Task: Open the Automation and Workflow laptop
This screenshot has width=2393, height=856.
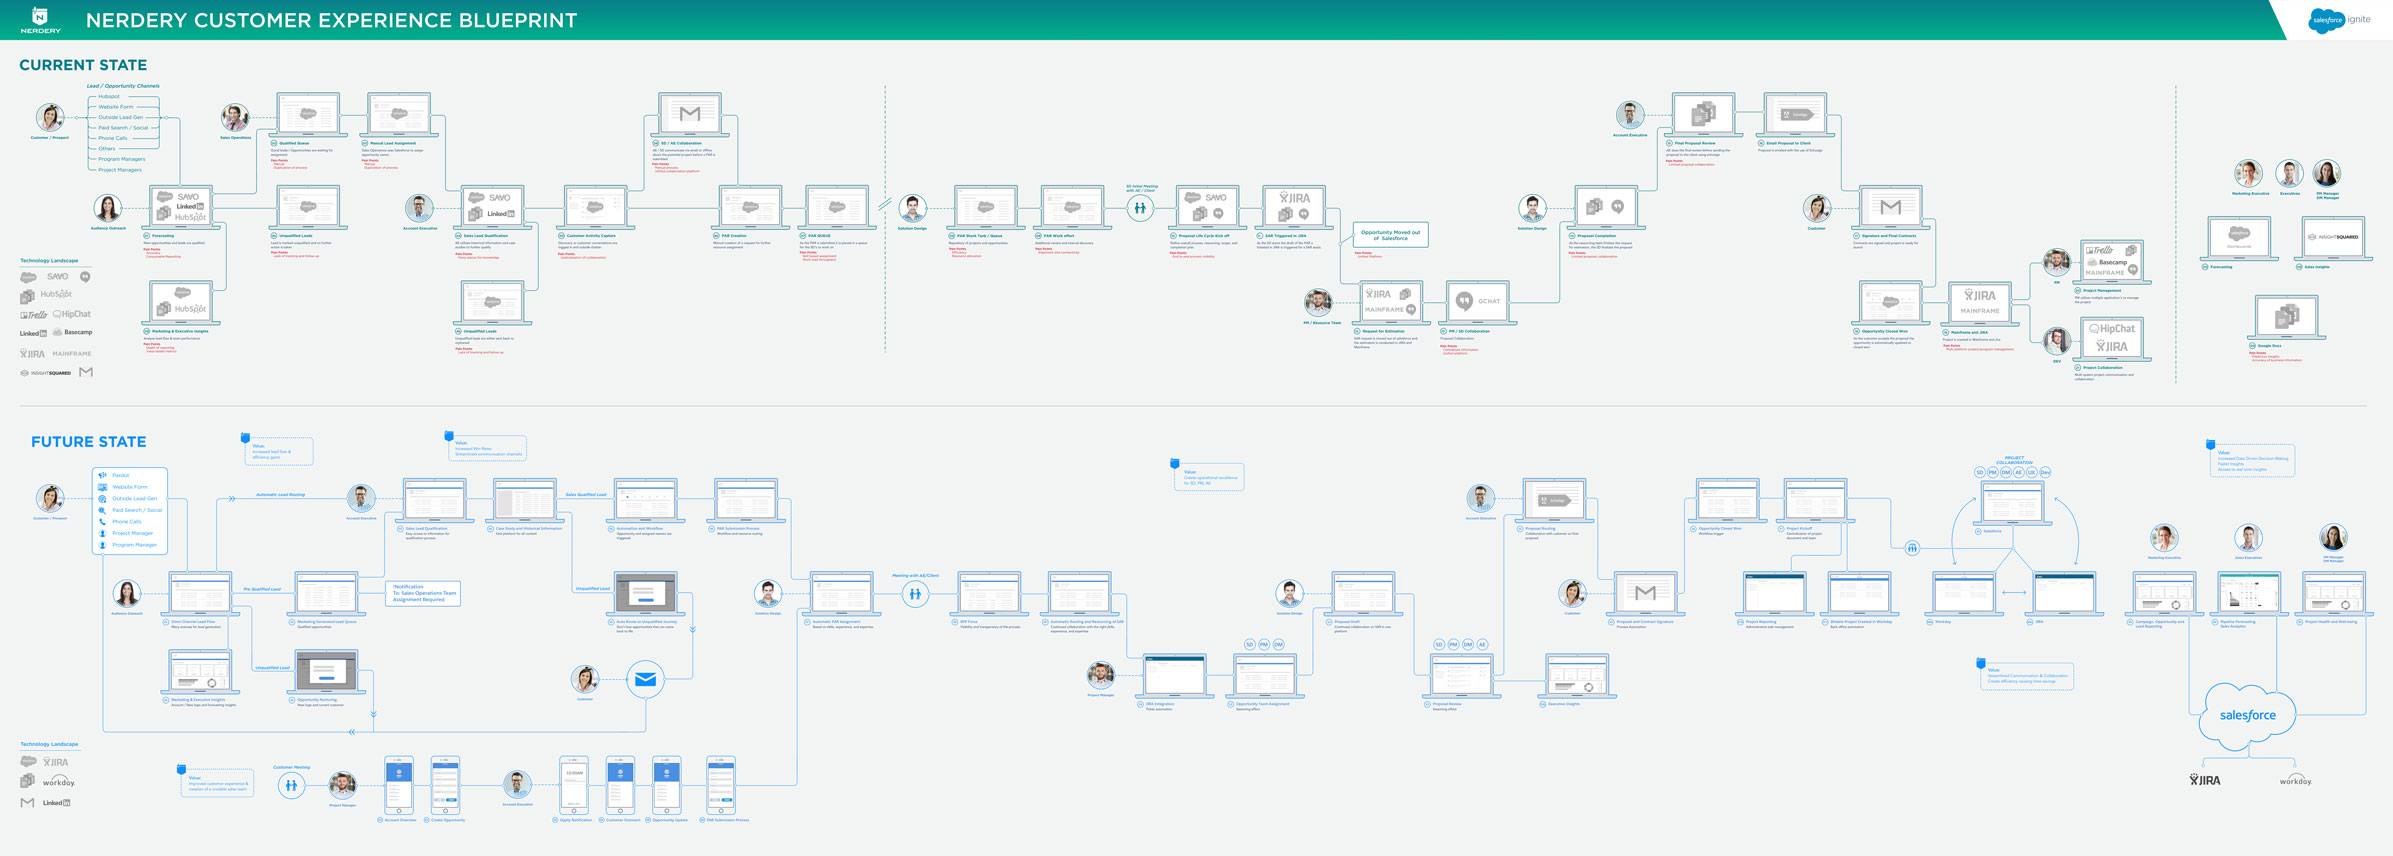Action: pyautogui.click(x=646, y=500)
